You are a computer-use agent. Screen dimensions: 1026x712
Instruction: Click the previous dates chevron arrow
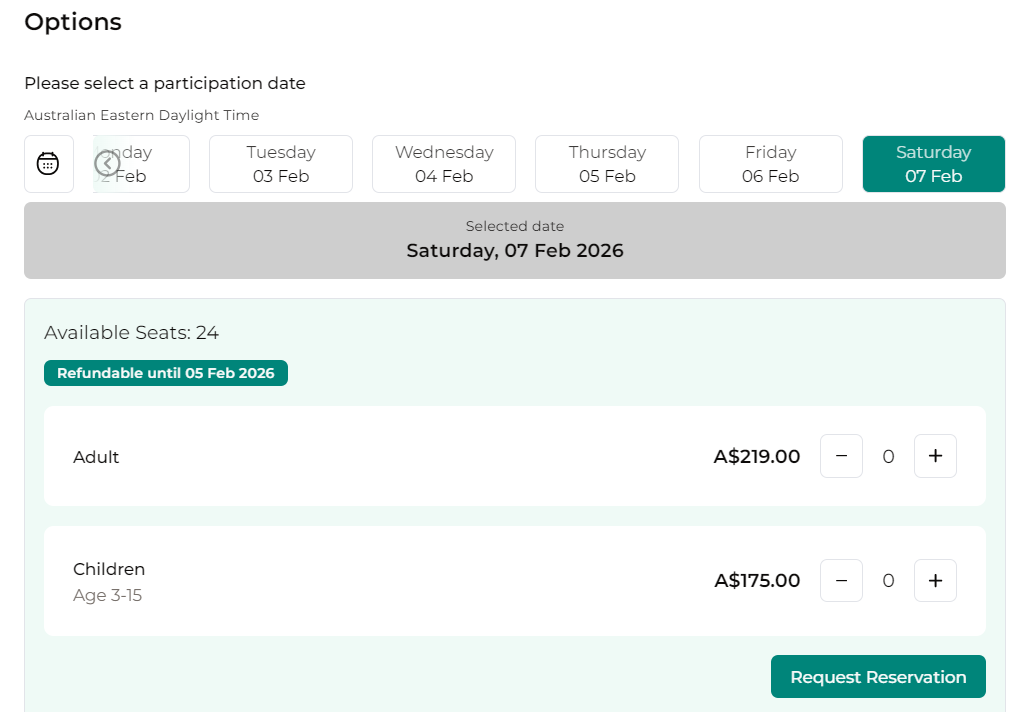point(107,163)
